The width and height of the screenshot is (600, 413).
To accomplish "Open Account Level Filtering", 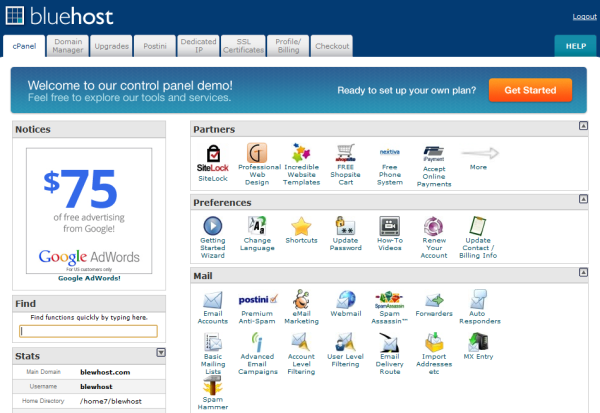I will pyautogui.click(x=302, y=353).
